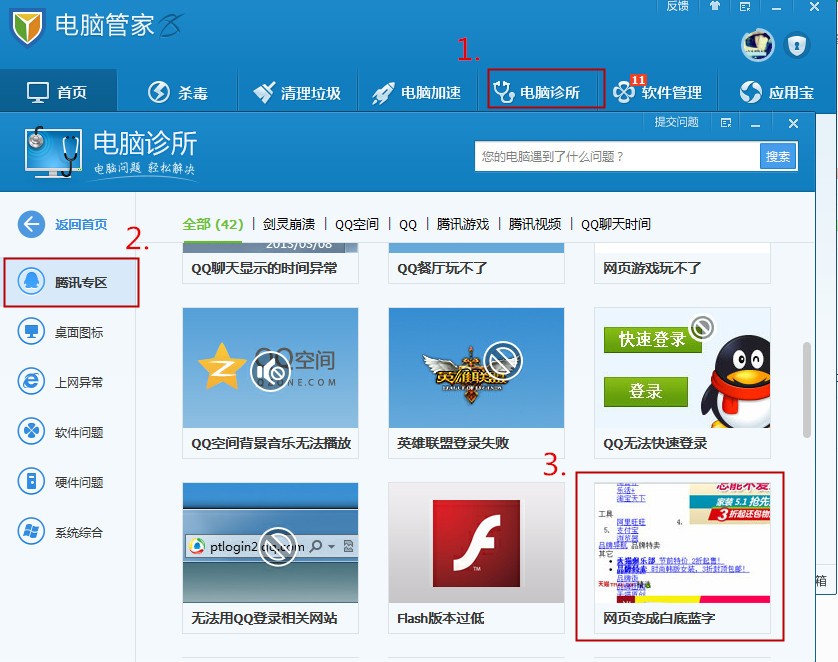Open the QQ餐厅玩不了 fix
This screenshot has width=838, height=662.
476,263
